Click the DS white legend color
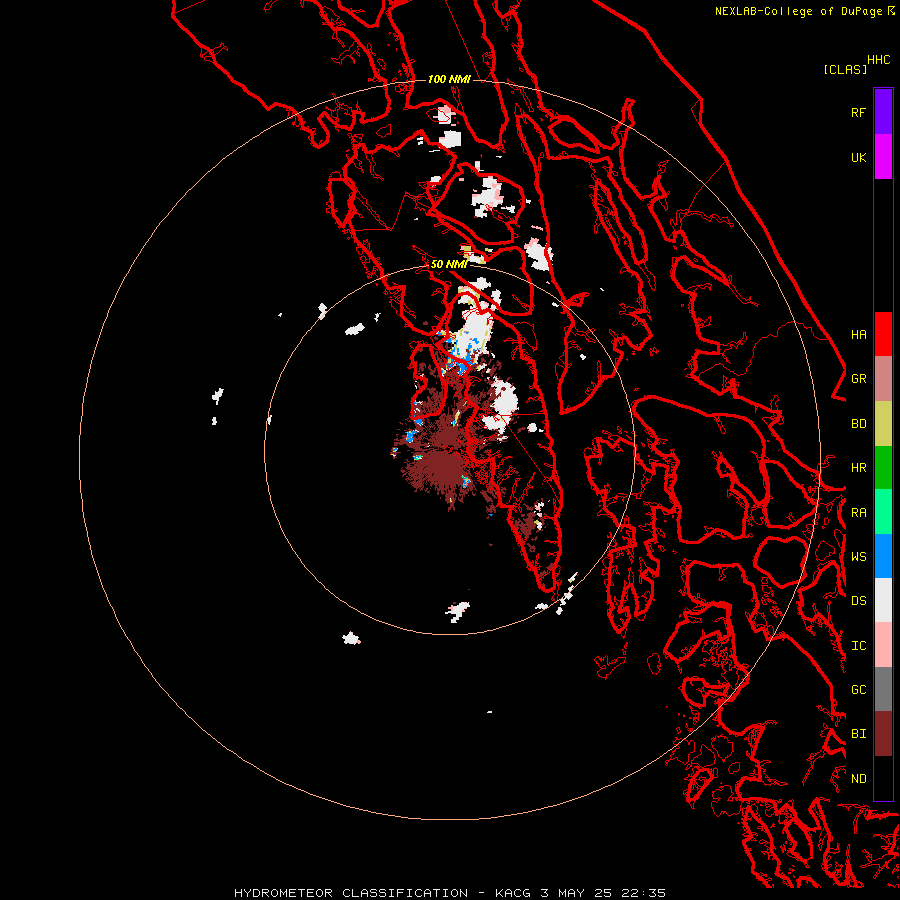This screenshot has width=900, height=900. point(883,600)
